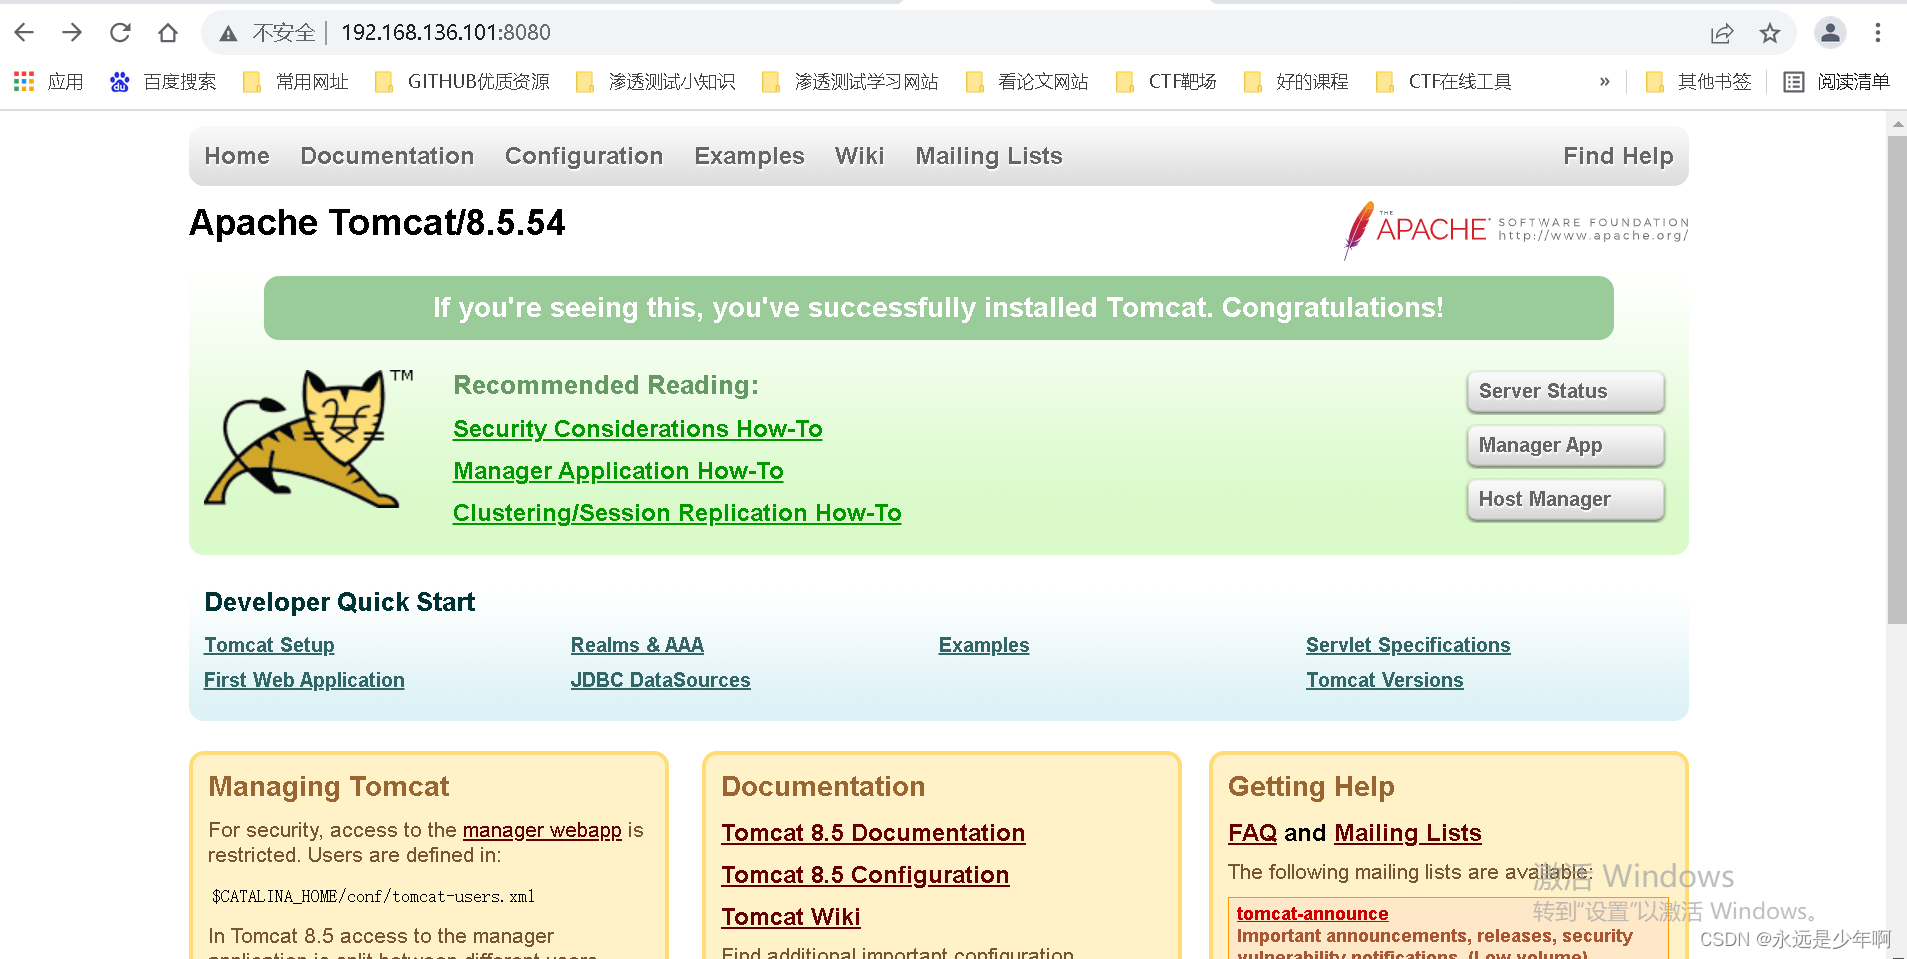The height and width of the screenshot is (959, 1907).
Task: Open the Examples nav item
Action: [x=749, y=156]
